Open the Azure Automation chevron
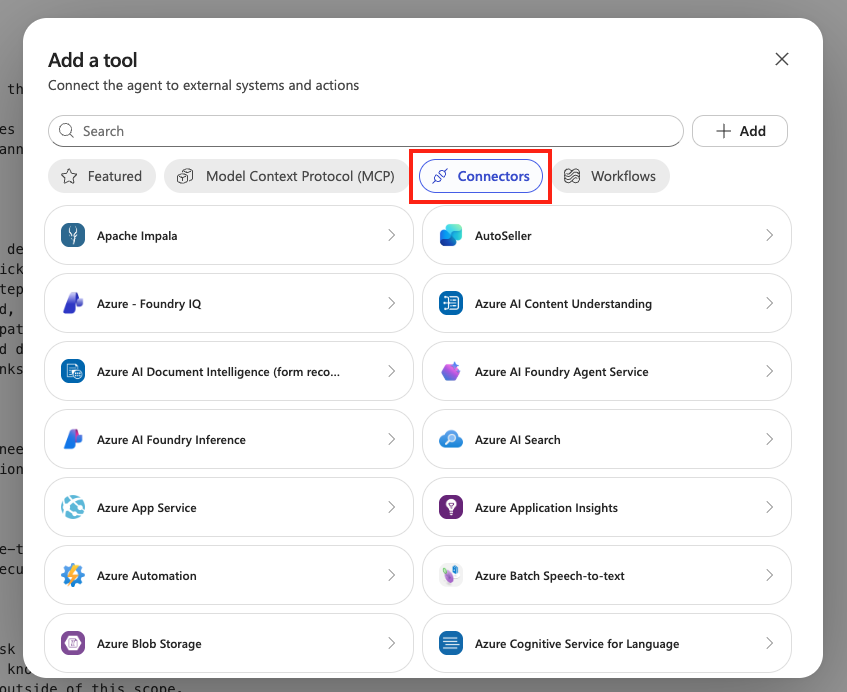This screenshot has height=692, width=847. click(x=392, y=576)
